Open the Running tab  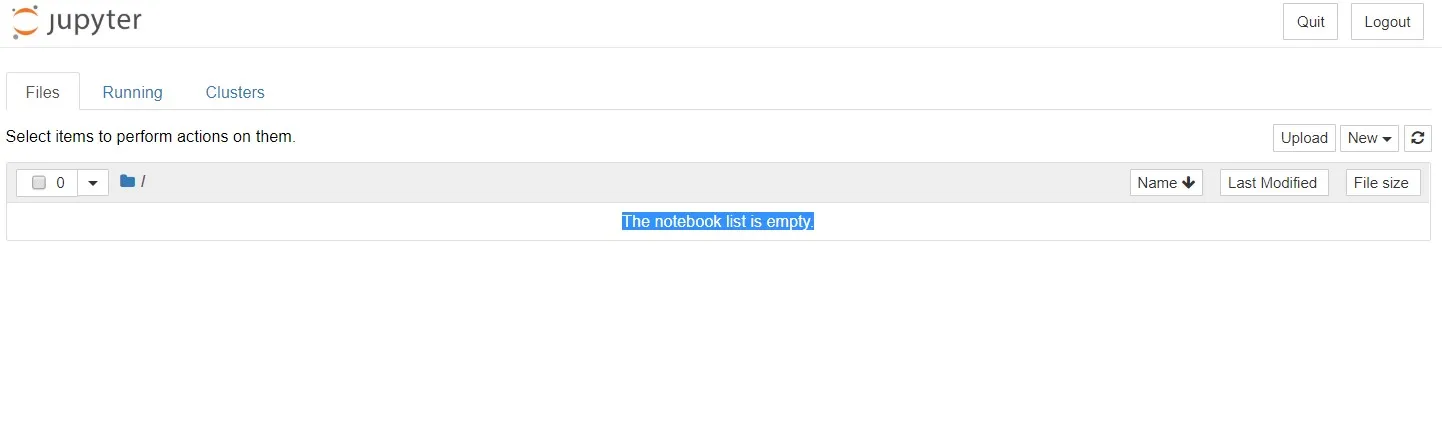(132, 92)
